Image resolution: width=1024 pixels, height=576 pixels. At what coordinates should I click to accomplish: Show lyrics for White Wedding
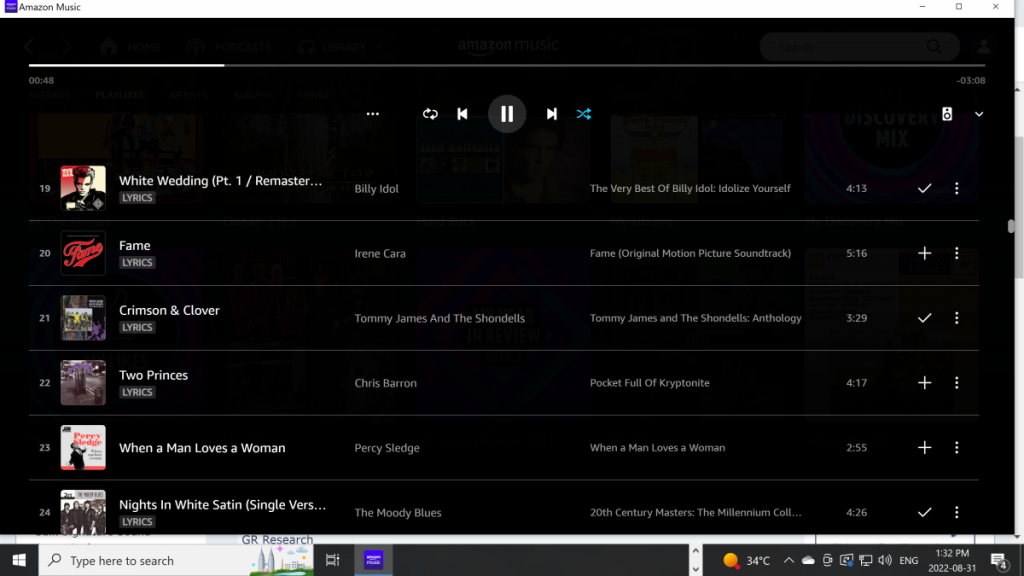137,198
